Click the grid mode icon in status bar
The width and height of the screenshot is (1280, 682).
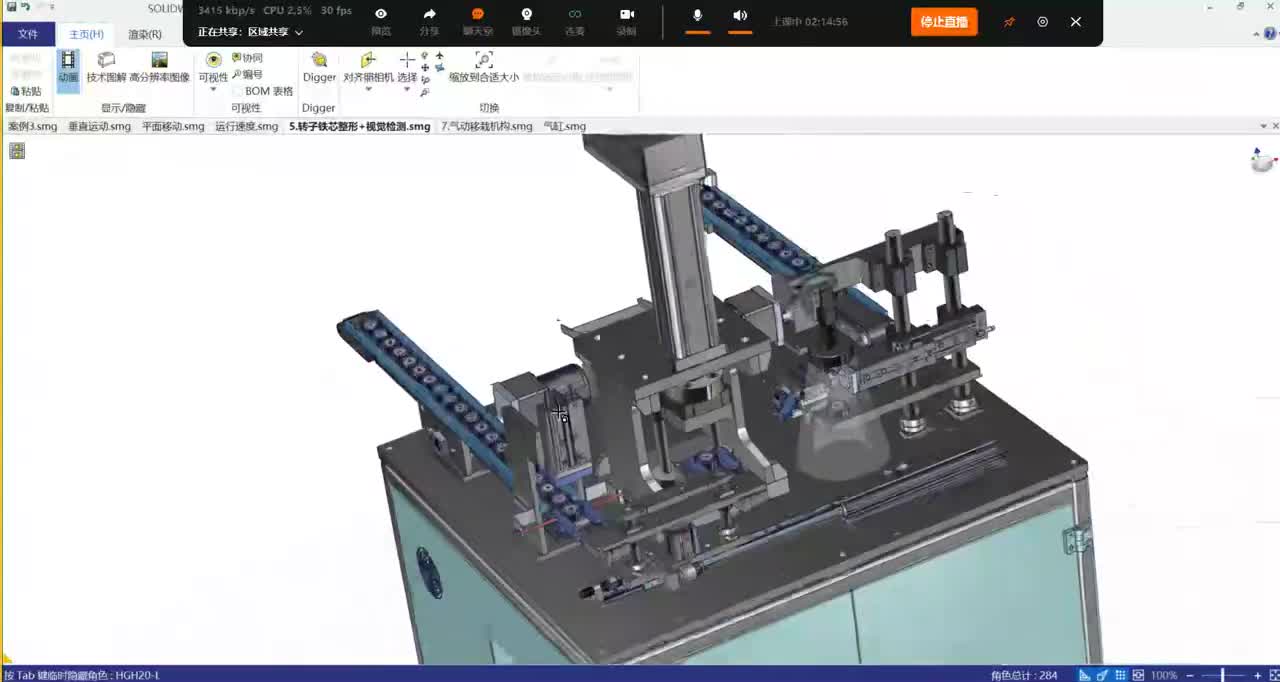pos(1120,675)
